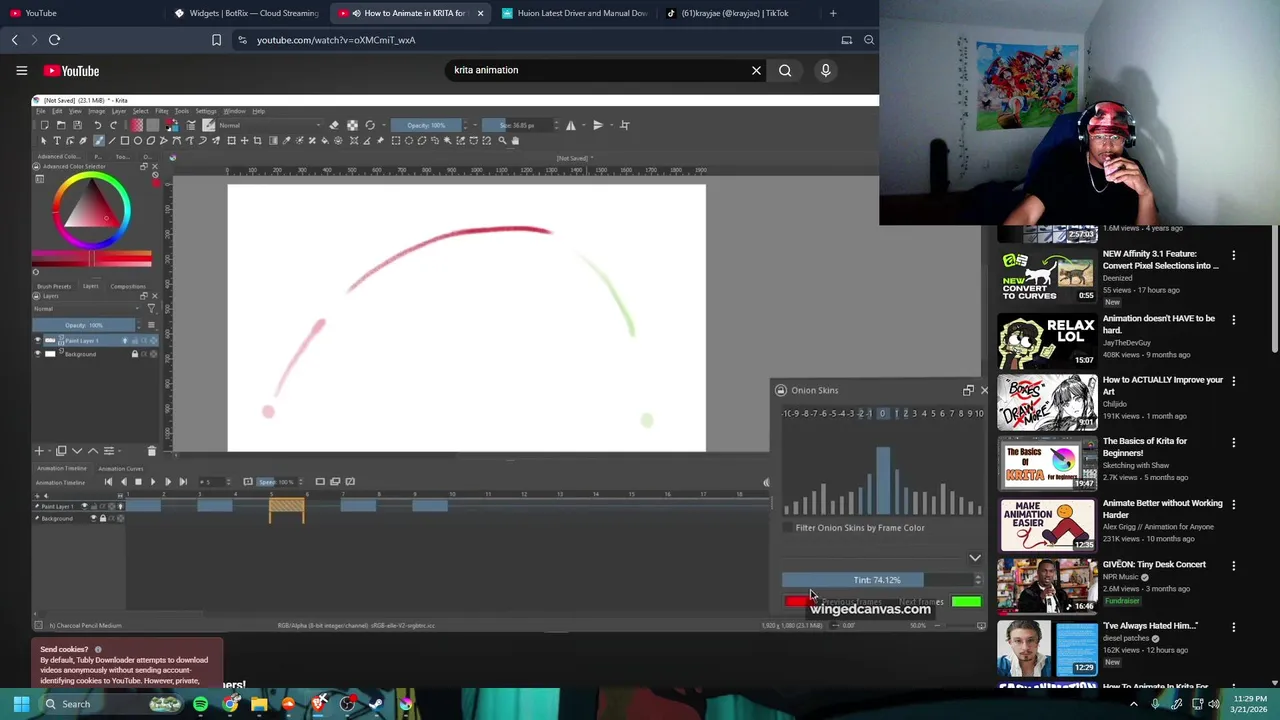Click the current frame number spinbox arrows
Screen dimensions: 1280x720
coord(228,482)
